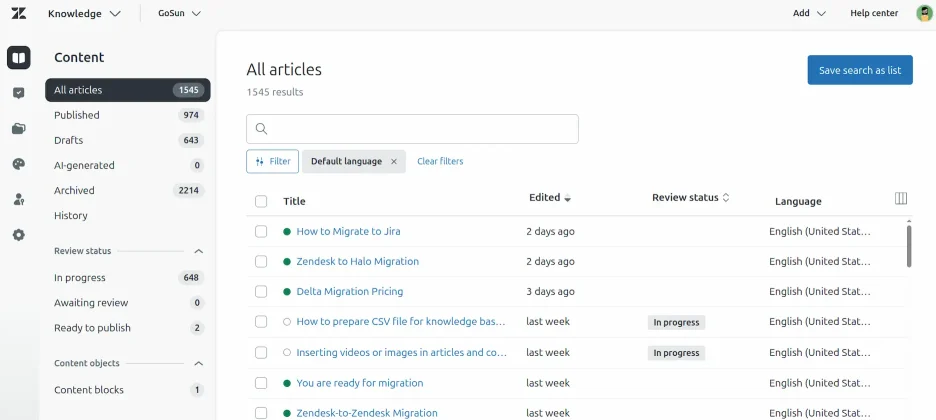The height and width of the screenshot is (420, 936).
Task: Click the Language column header
Action: pyautogui.click(x=798, y=202)
